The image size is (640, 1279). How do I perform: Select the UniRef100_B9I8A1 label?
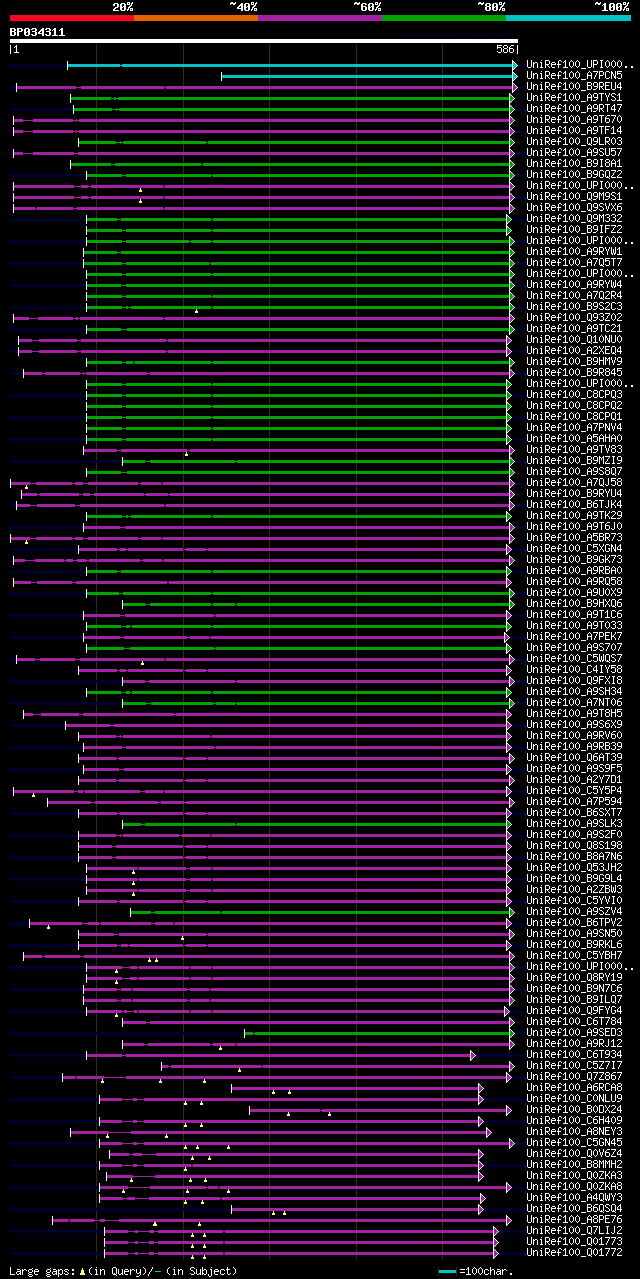pos(574,163)
